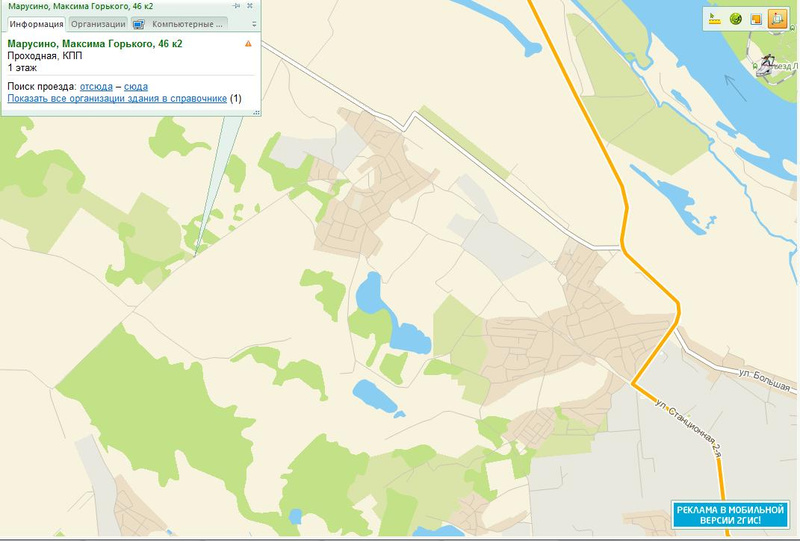Viewport: 800px width, 541px height.
Task: Click the computer monitor tab icon
Action: (x=139, y=24)
